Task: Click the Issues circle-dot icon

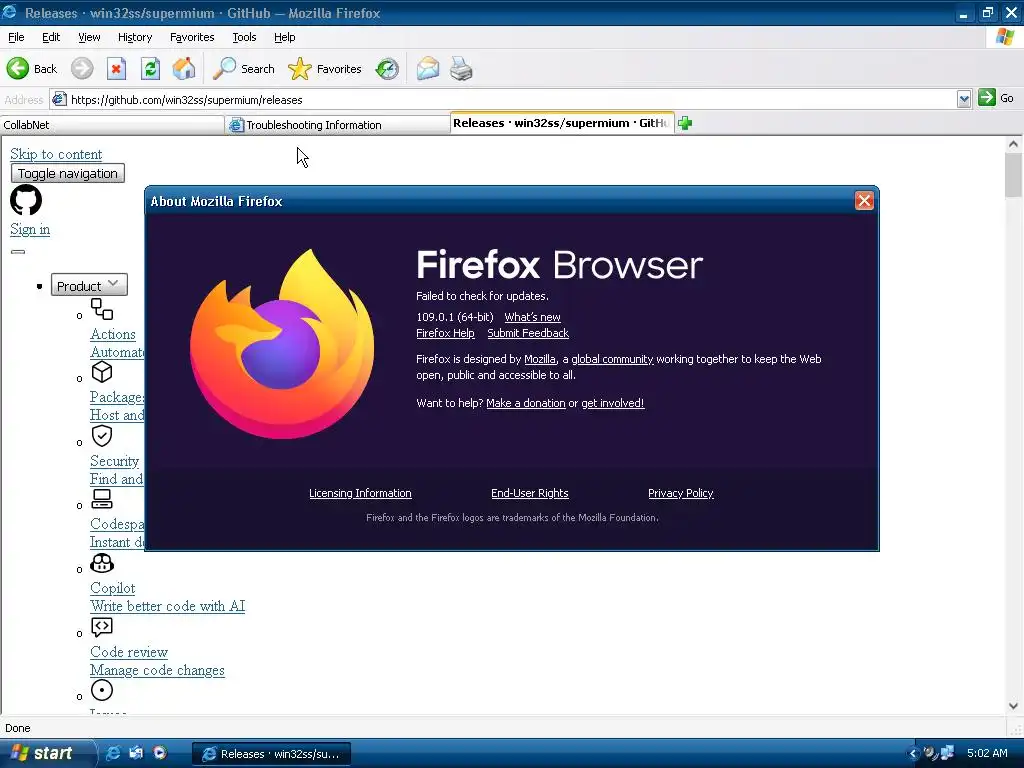Action: [102, 690]
